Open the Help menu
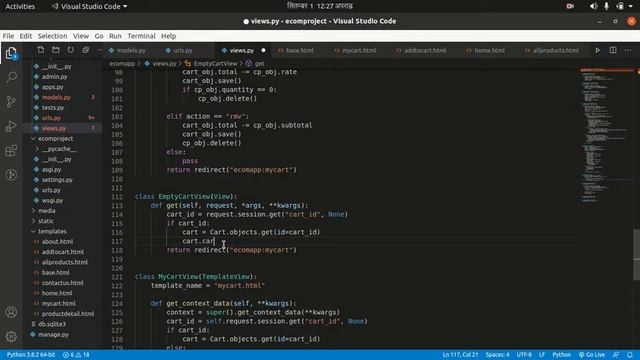 (x=168, y=36)
